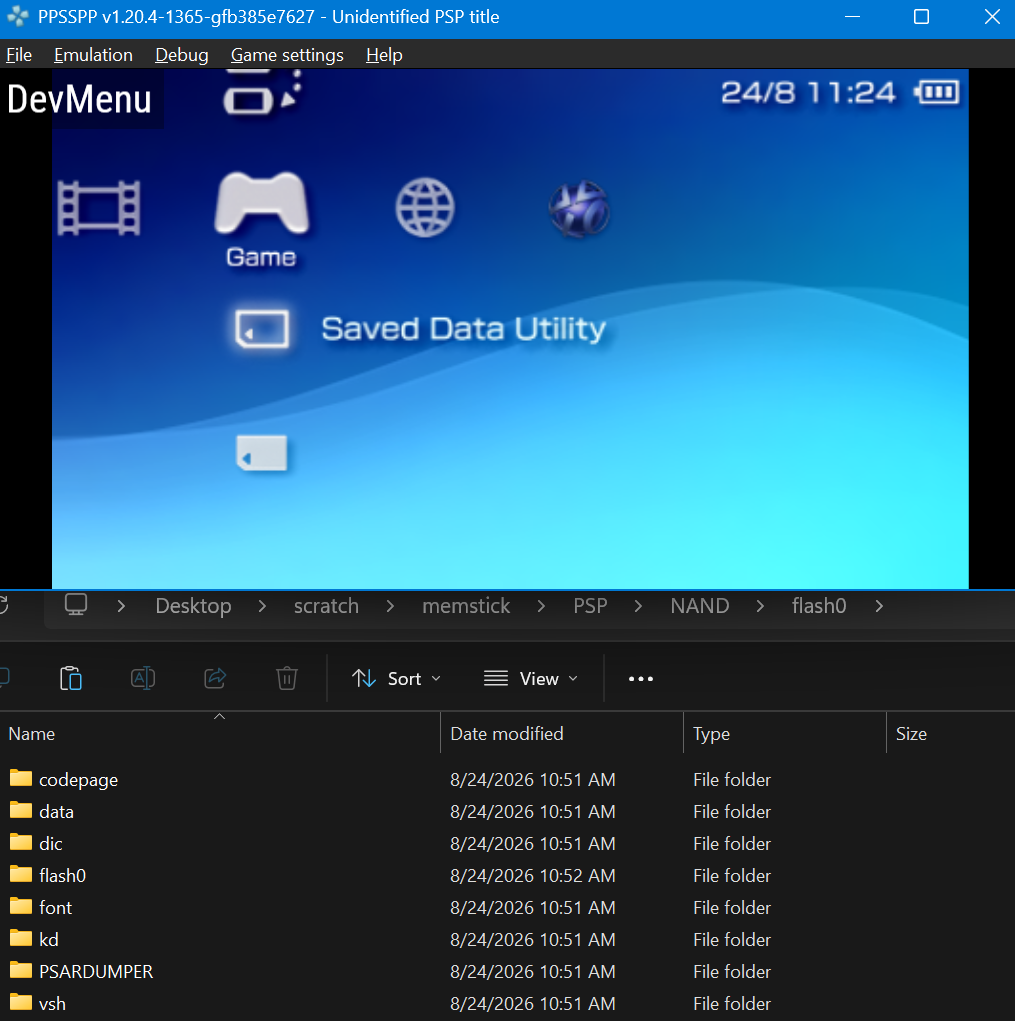Navigate to memstick in breadcrumb
The width and height of the screenshot is (1015, 1021).
pos(466,606)
